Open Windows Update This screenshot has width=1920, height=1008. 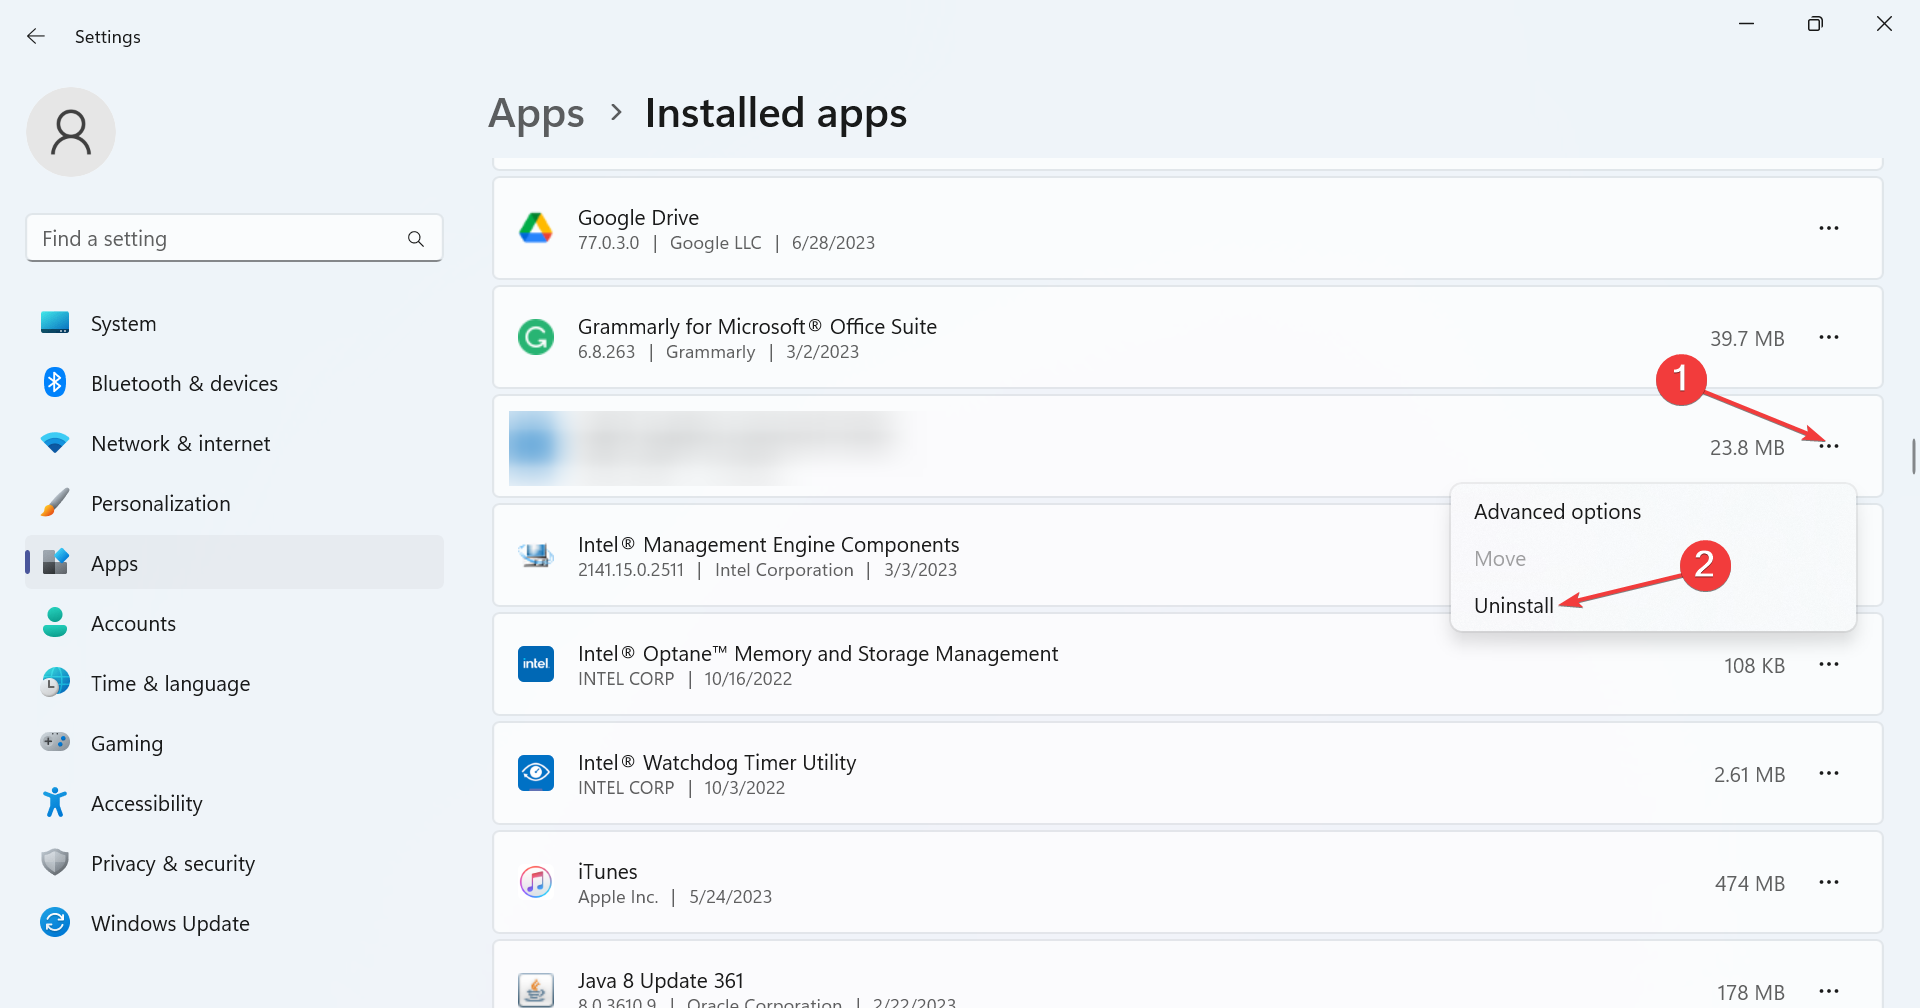[234, 923]
